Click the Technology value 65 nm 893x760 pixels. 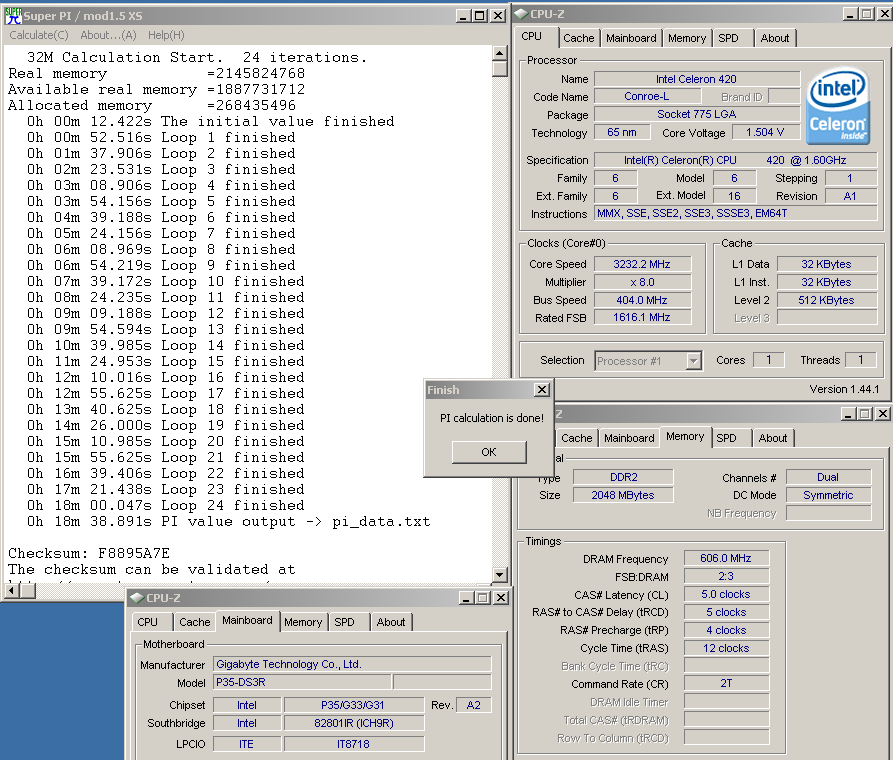622,133
